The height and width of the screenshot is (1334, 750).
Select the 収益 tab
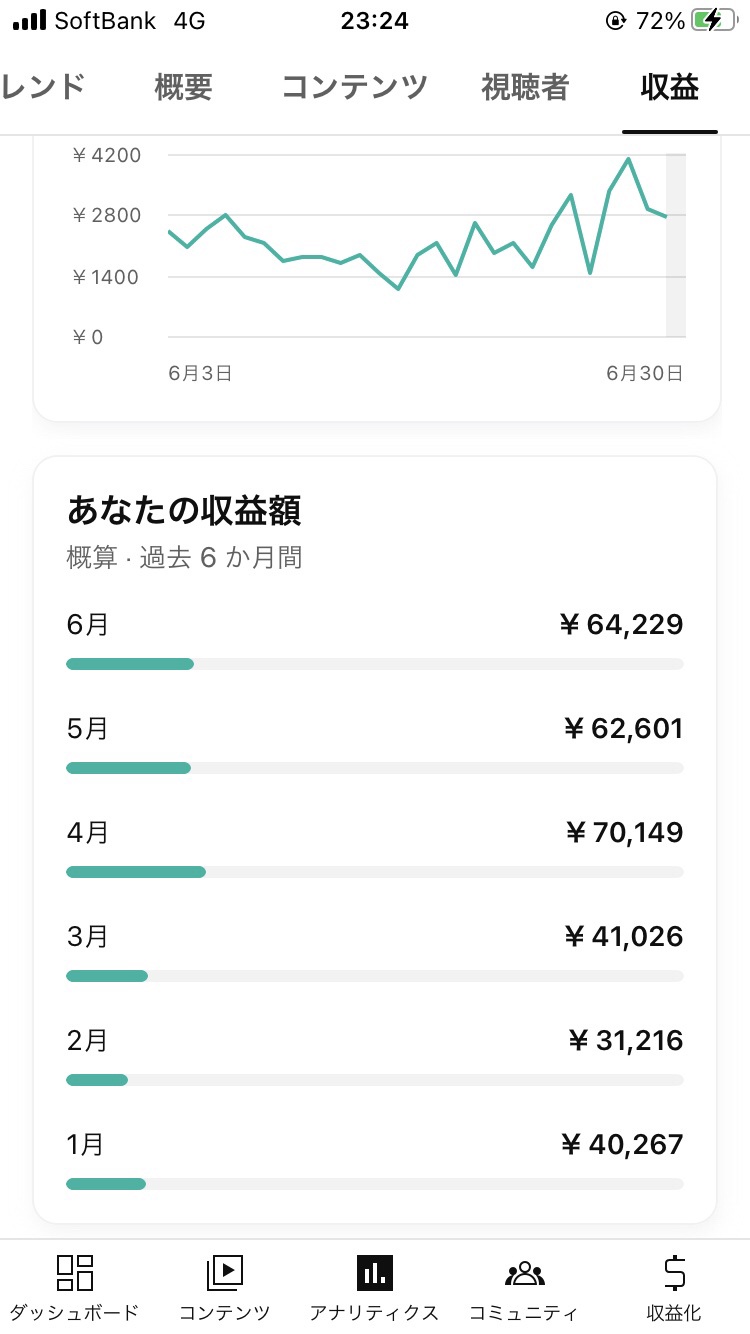click(x=670, y=88)
